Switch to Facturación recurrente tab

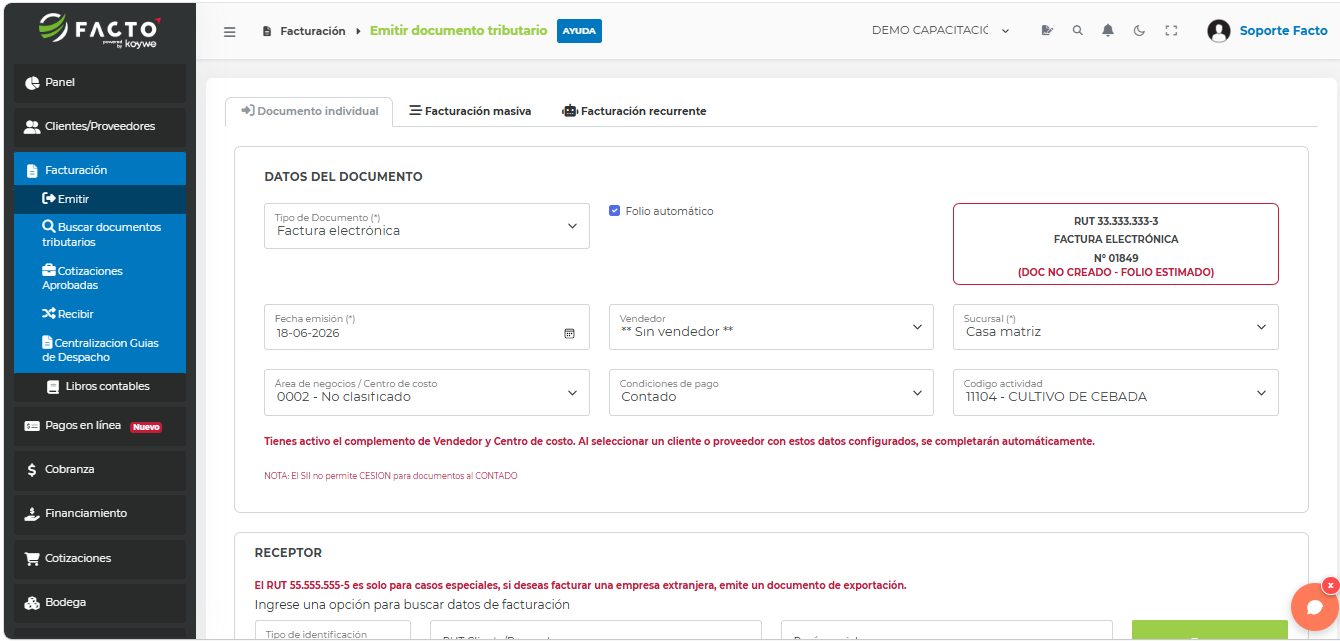tap(634, 111)
